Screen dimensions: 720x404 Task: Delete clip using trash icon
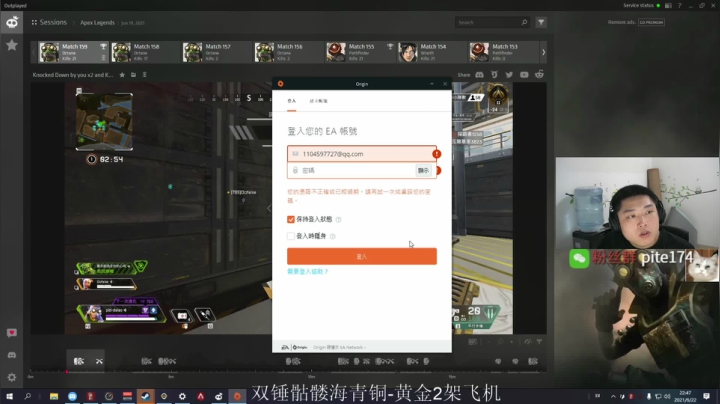pyautogui.click(x=145, y=75)
